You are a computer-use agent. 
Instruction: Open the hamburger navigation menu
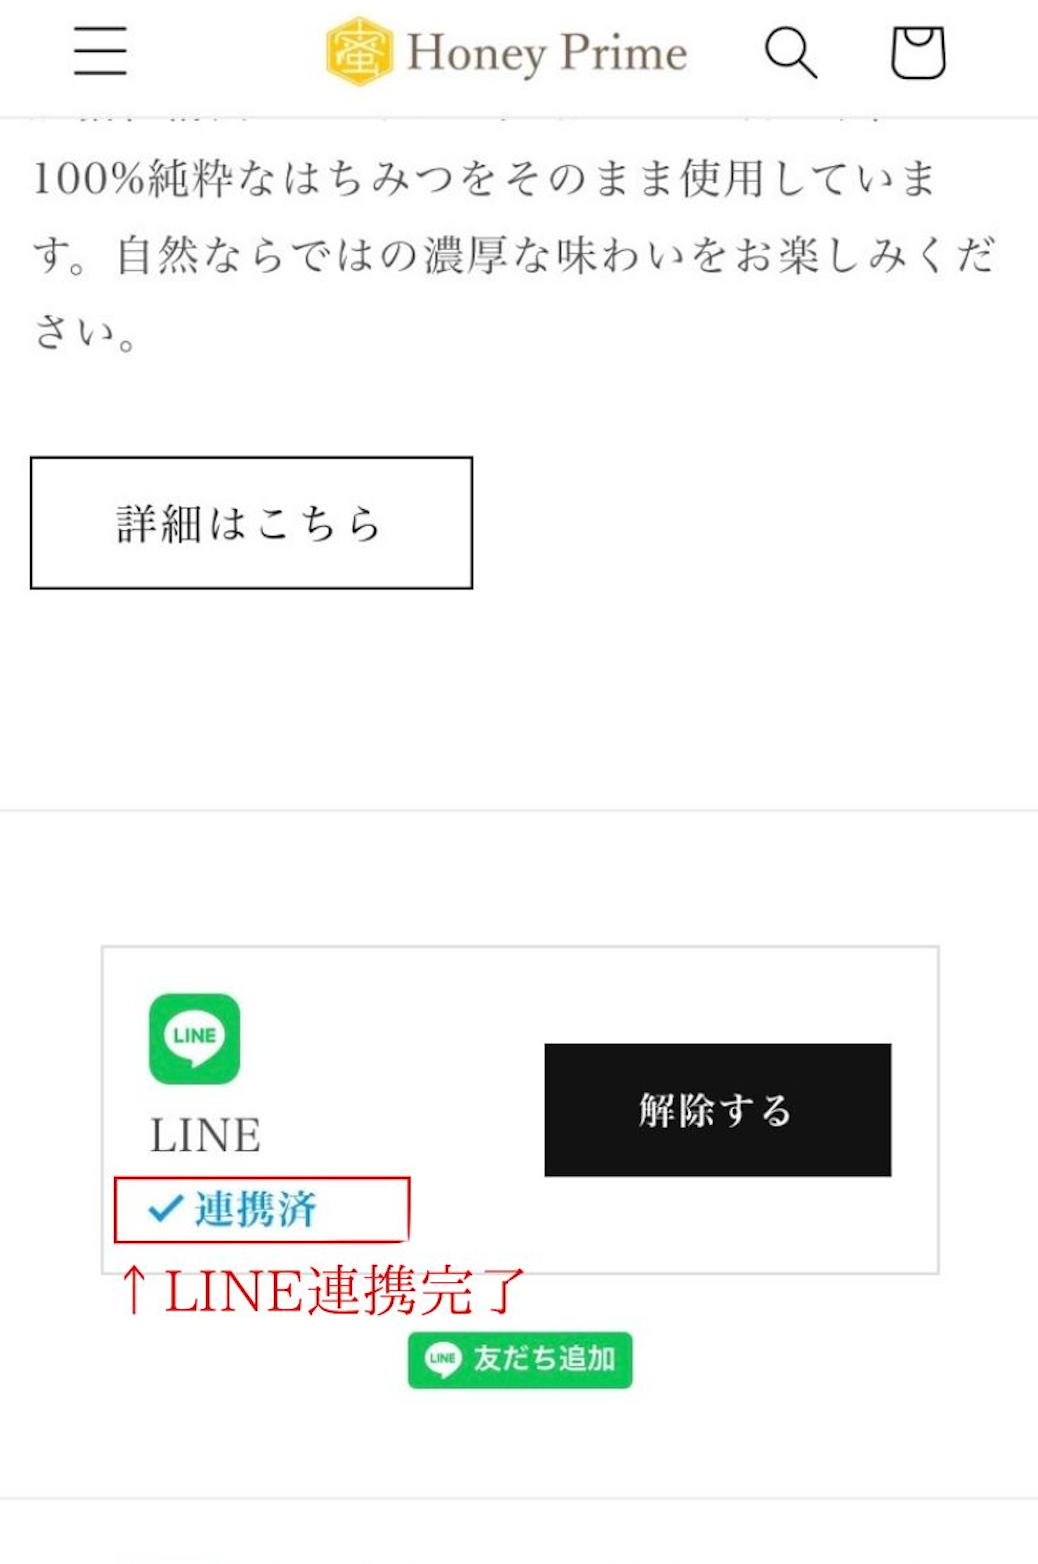100,51
